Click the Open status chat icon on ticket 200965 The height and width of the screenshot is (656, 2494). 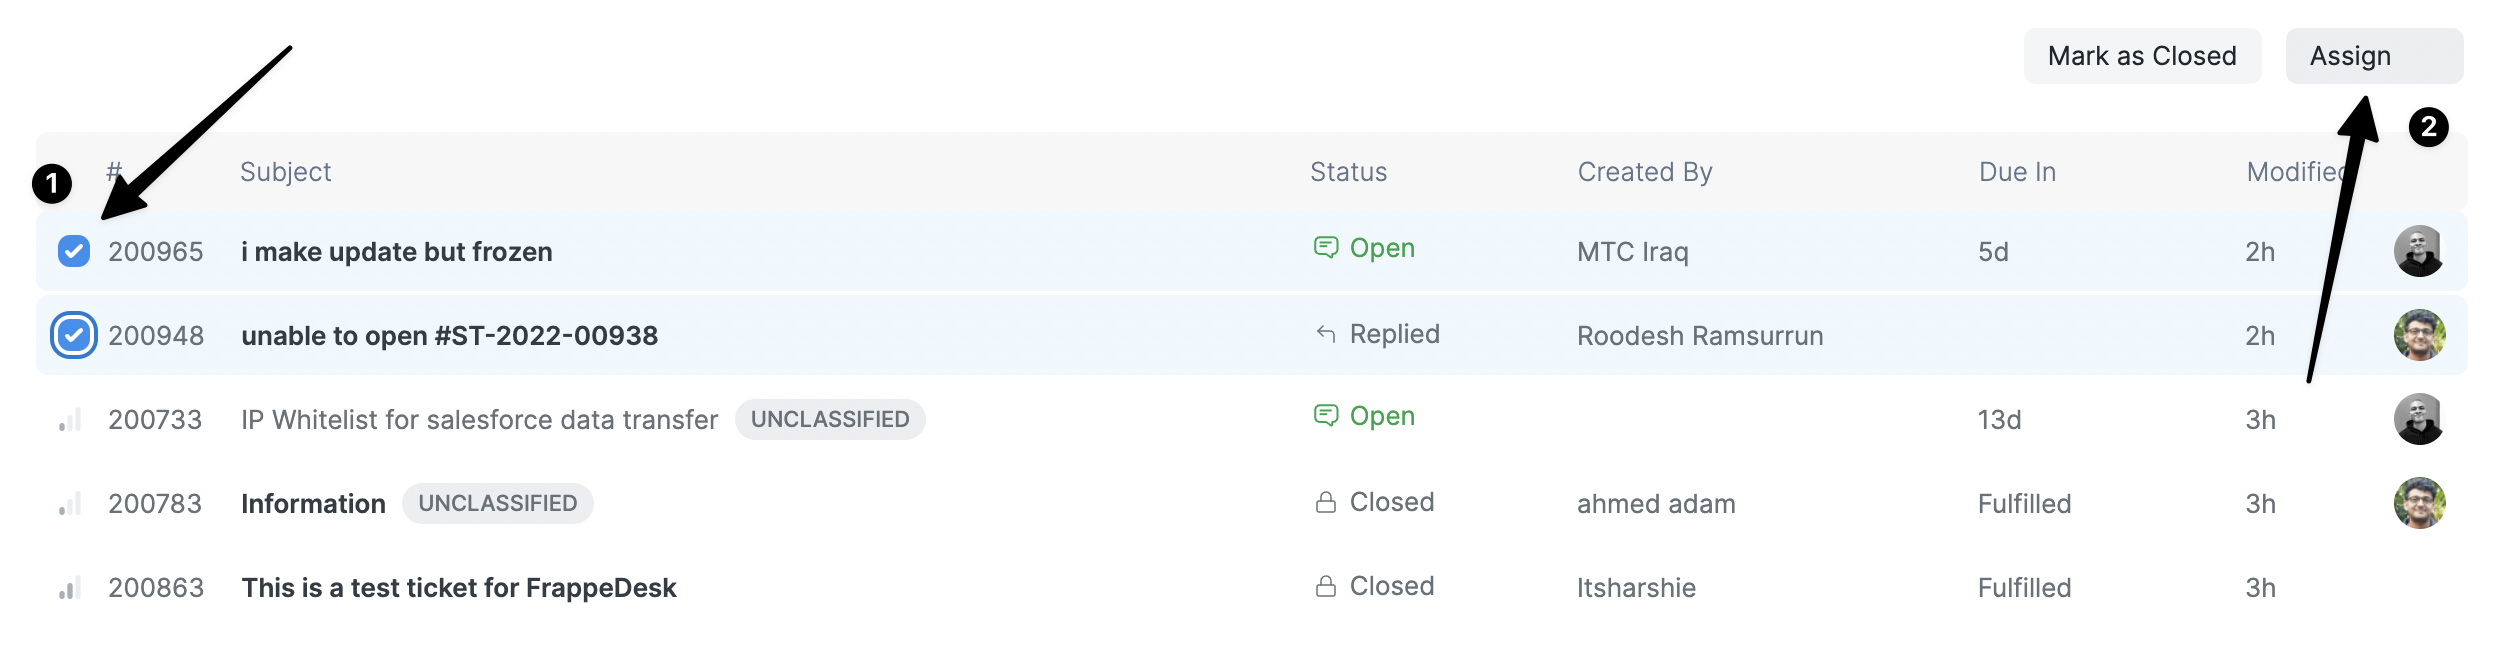(1327, 247)
